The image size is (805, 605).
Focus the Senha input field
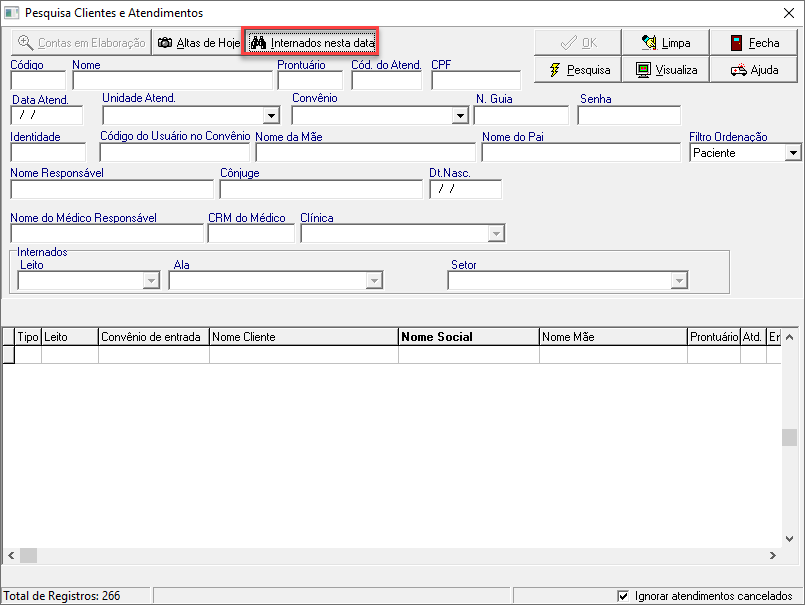point(629,116)
